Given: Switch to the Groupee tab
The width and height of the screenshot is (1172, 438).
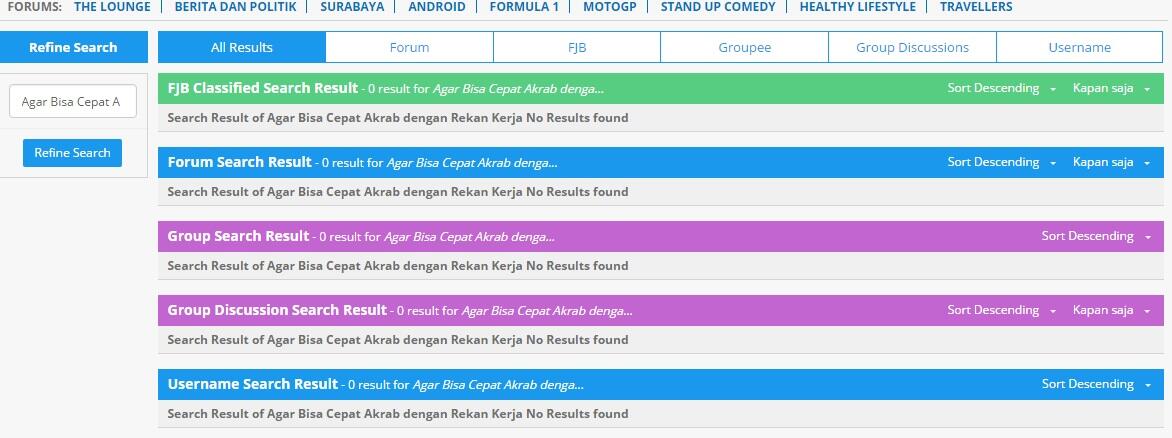Looking at the screenshot, I should [744, 47].
